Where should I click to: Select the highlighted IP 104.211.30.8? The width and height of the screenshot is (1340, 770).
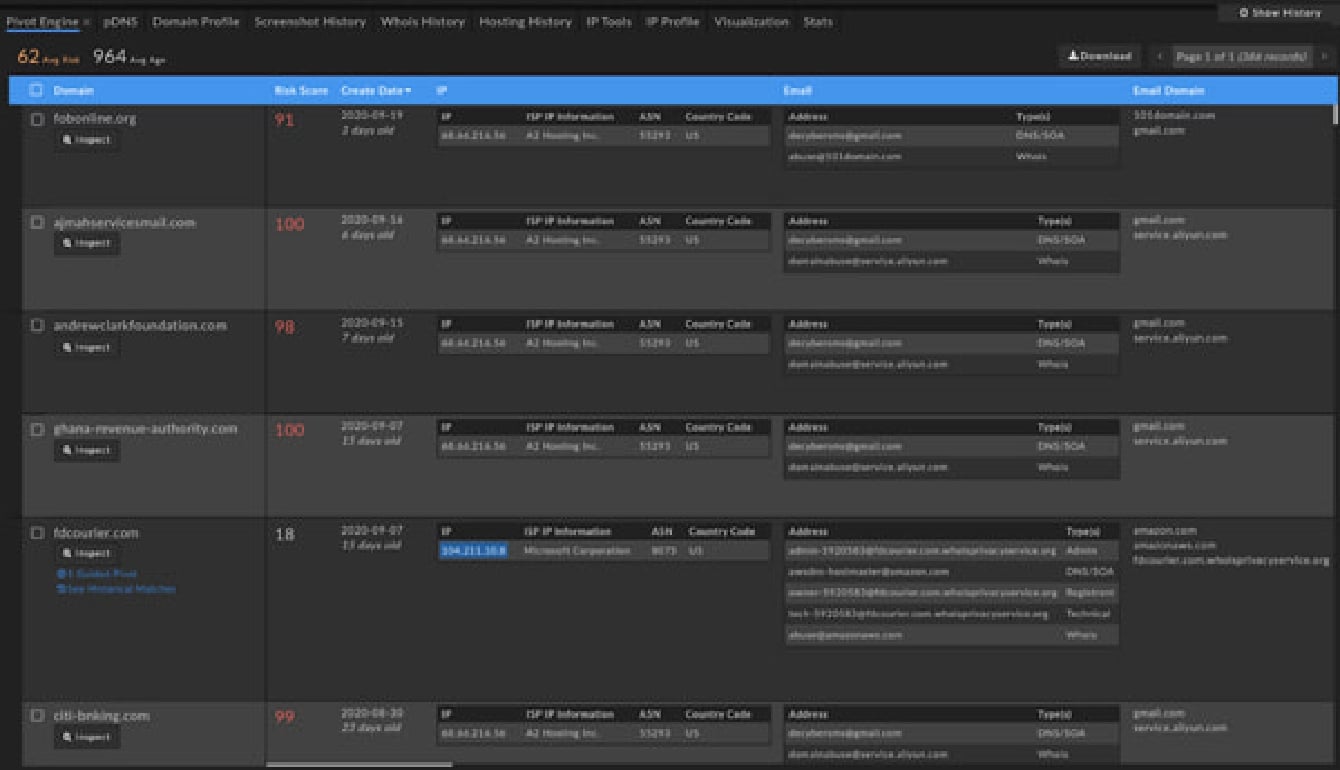click(476, 550)
